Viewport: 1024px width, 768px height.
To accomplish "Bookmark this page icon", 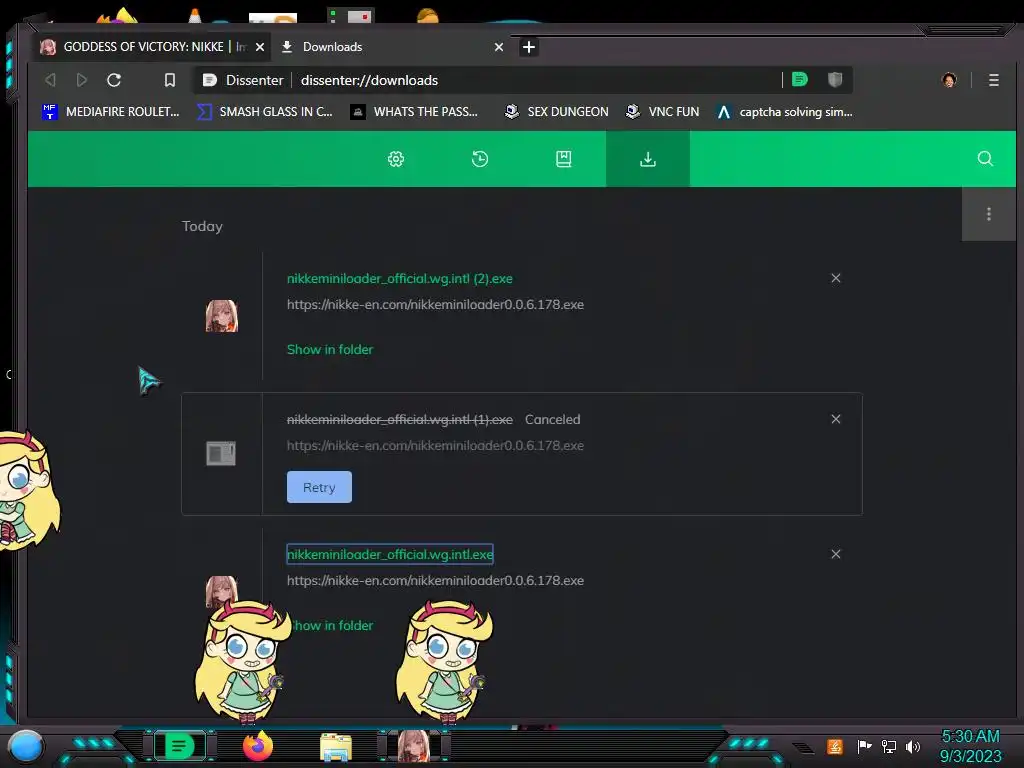I will tap(170, 80).
